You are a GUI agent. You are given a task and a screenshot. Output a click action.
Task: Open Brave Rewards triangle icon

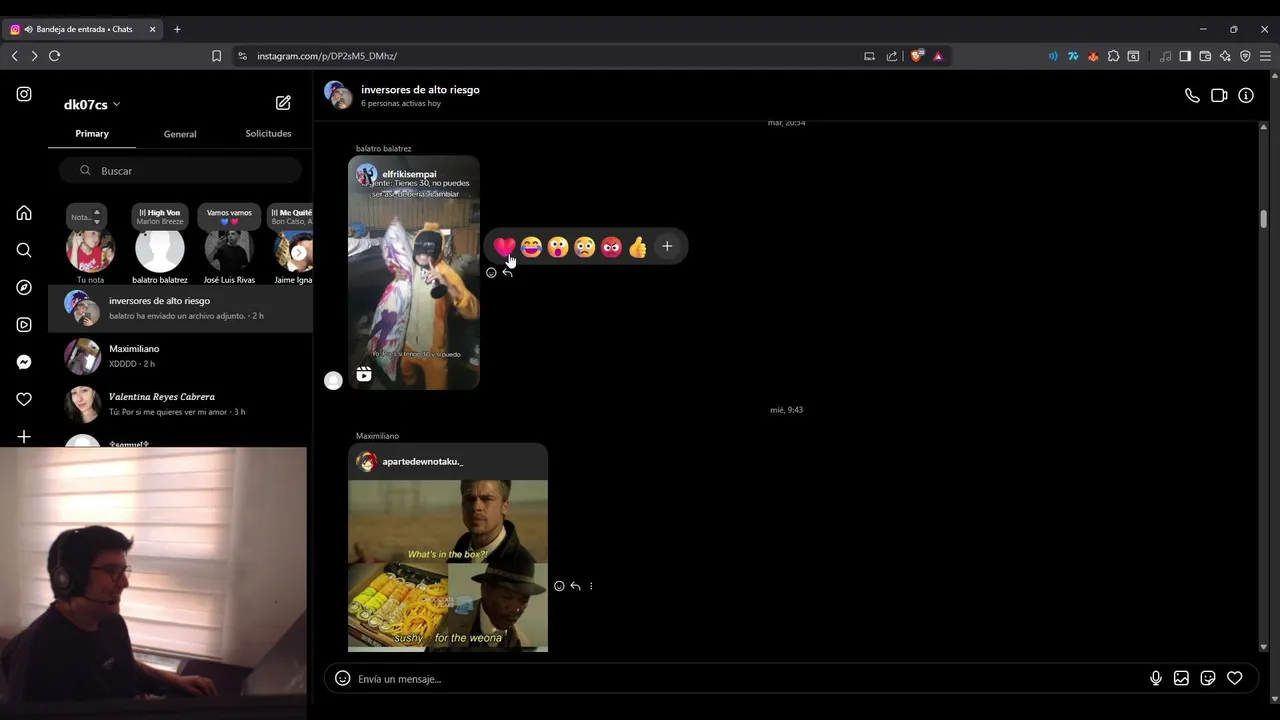pos(938,56)
